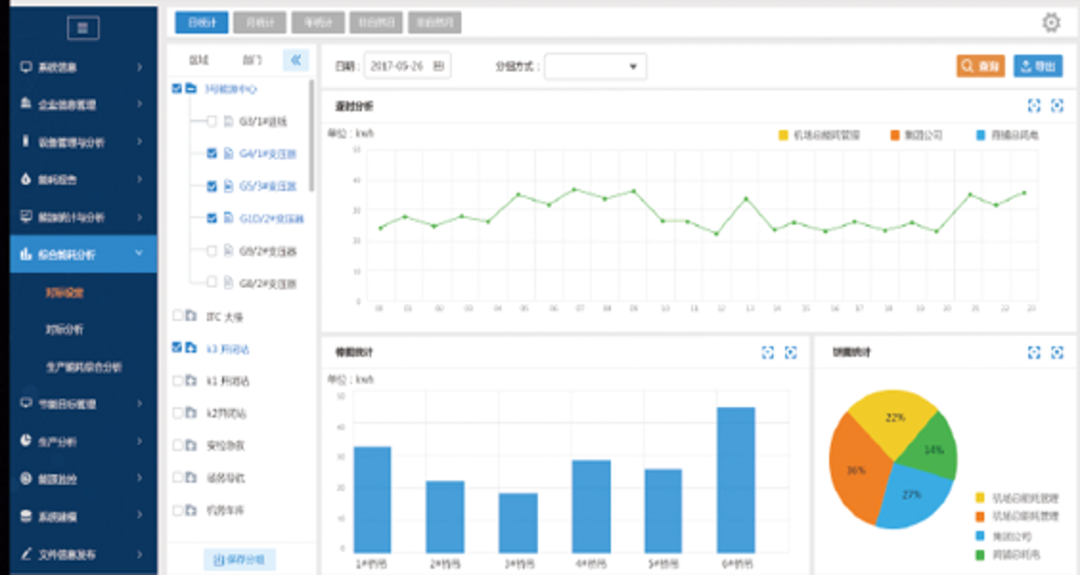Click the water-drop icon in sidebar

coord(26,180)
